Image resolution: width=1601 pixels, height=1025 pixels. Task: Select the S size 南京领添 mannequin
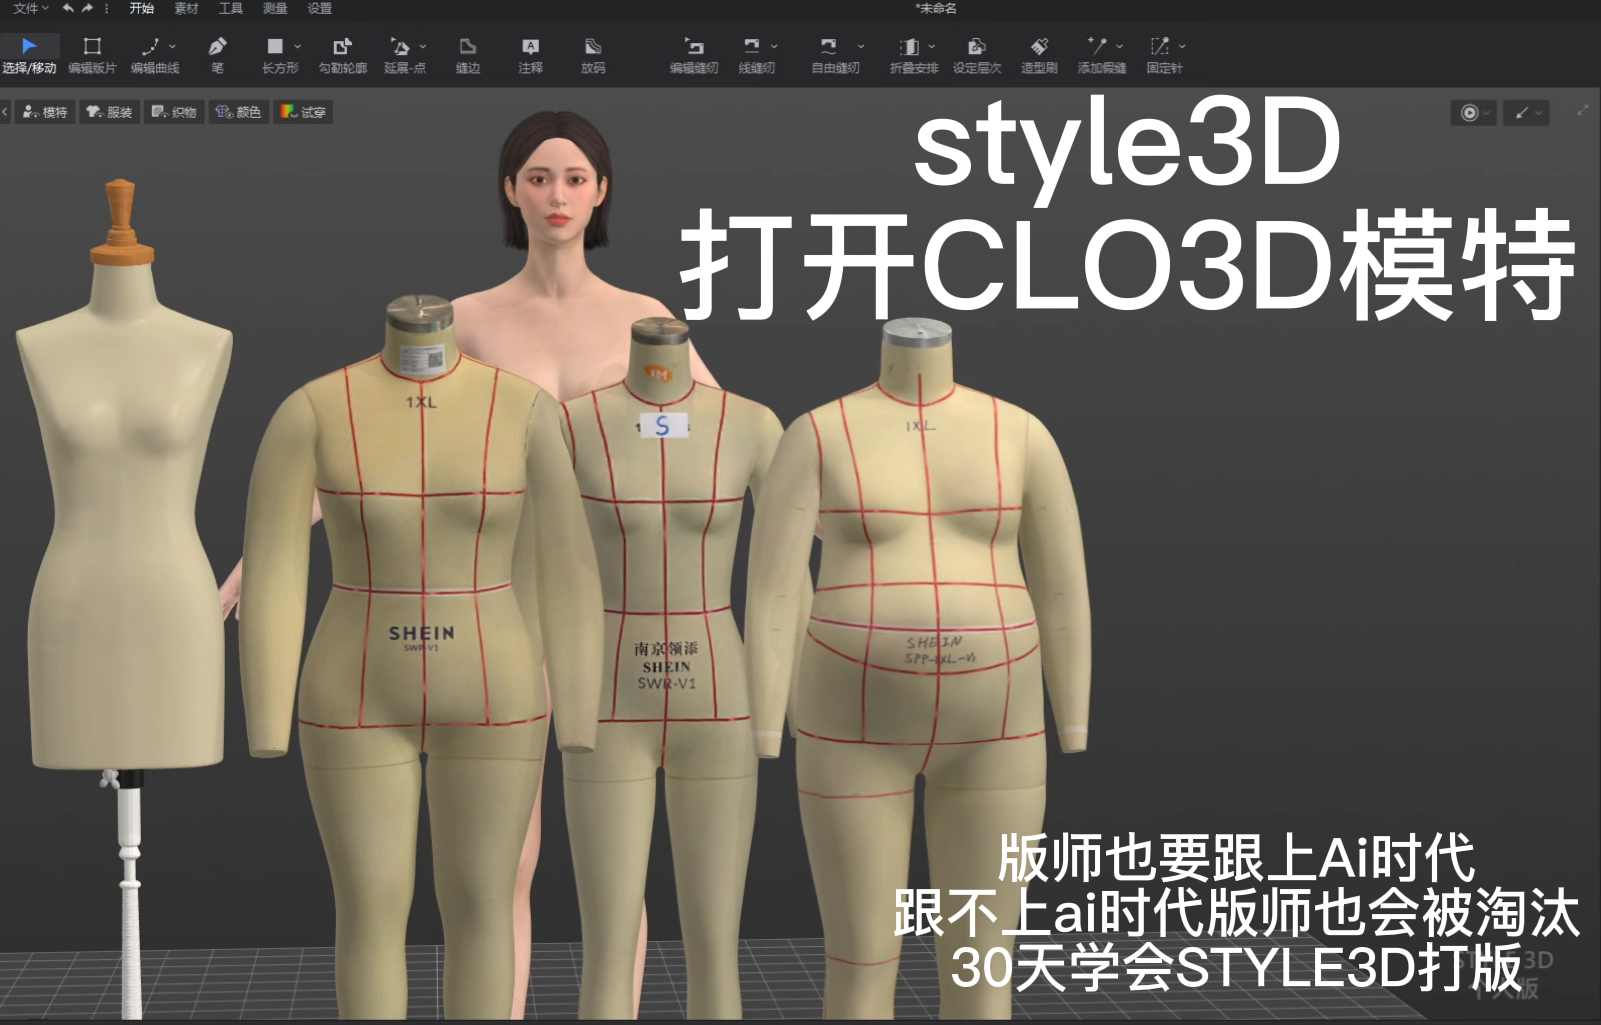(664, 600)
